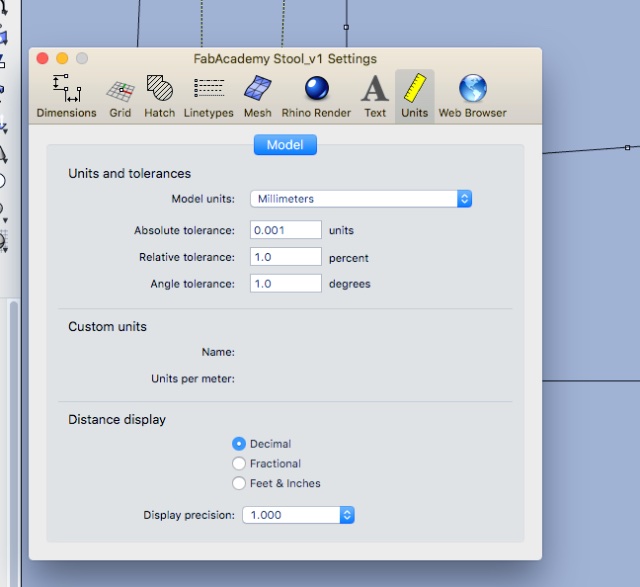Open the Display precision dropdown
Image resolution: width=640 pixels, height=587 pixels.
[298, 515]
